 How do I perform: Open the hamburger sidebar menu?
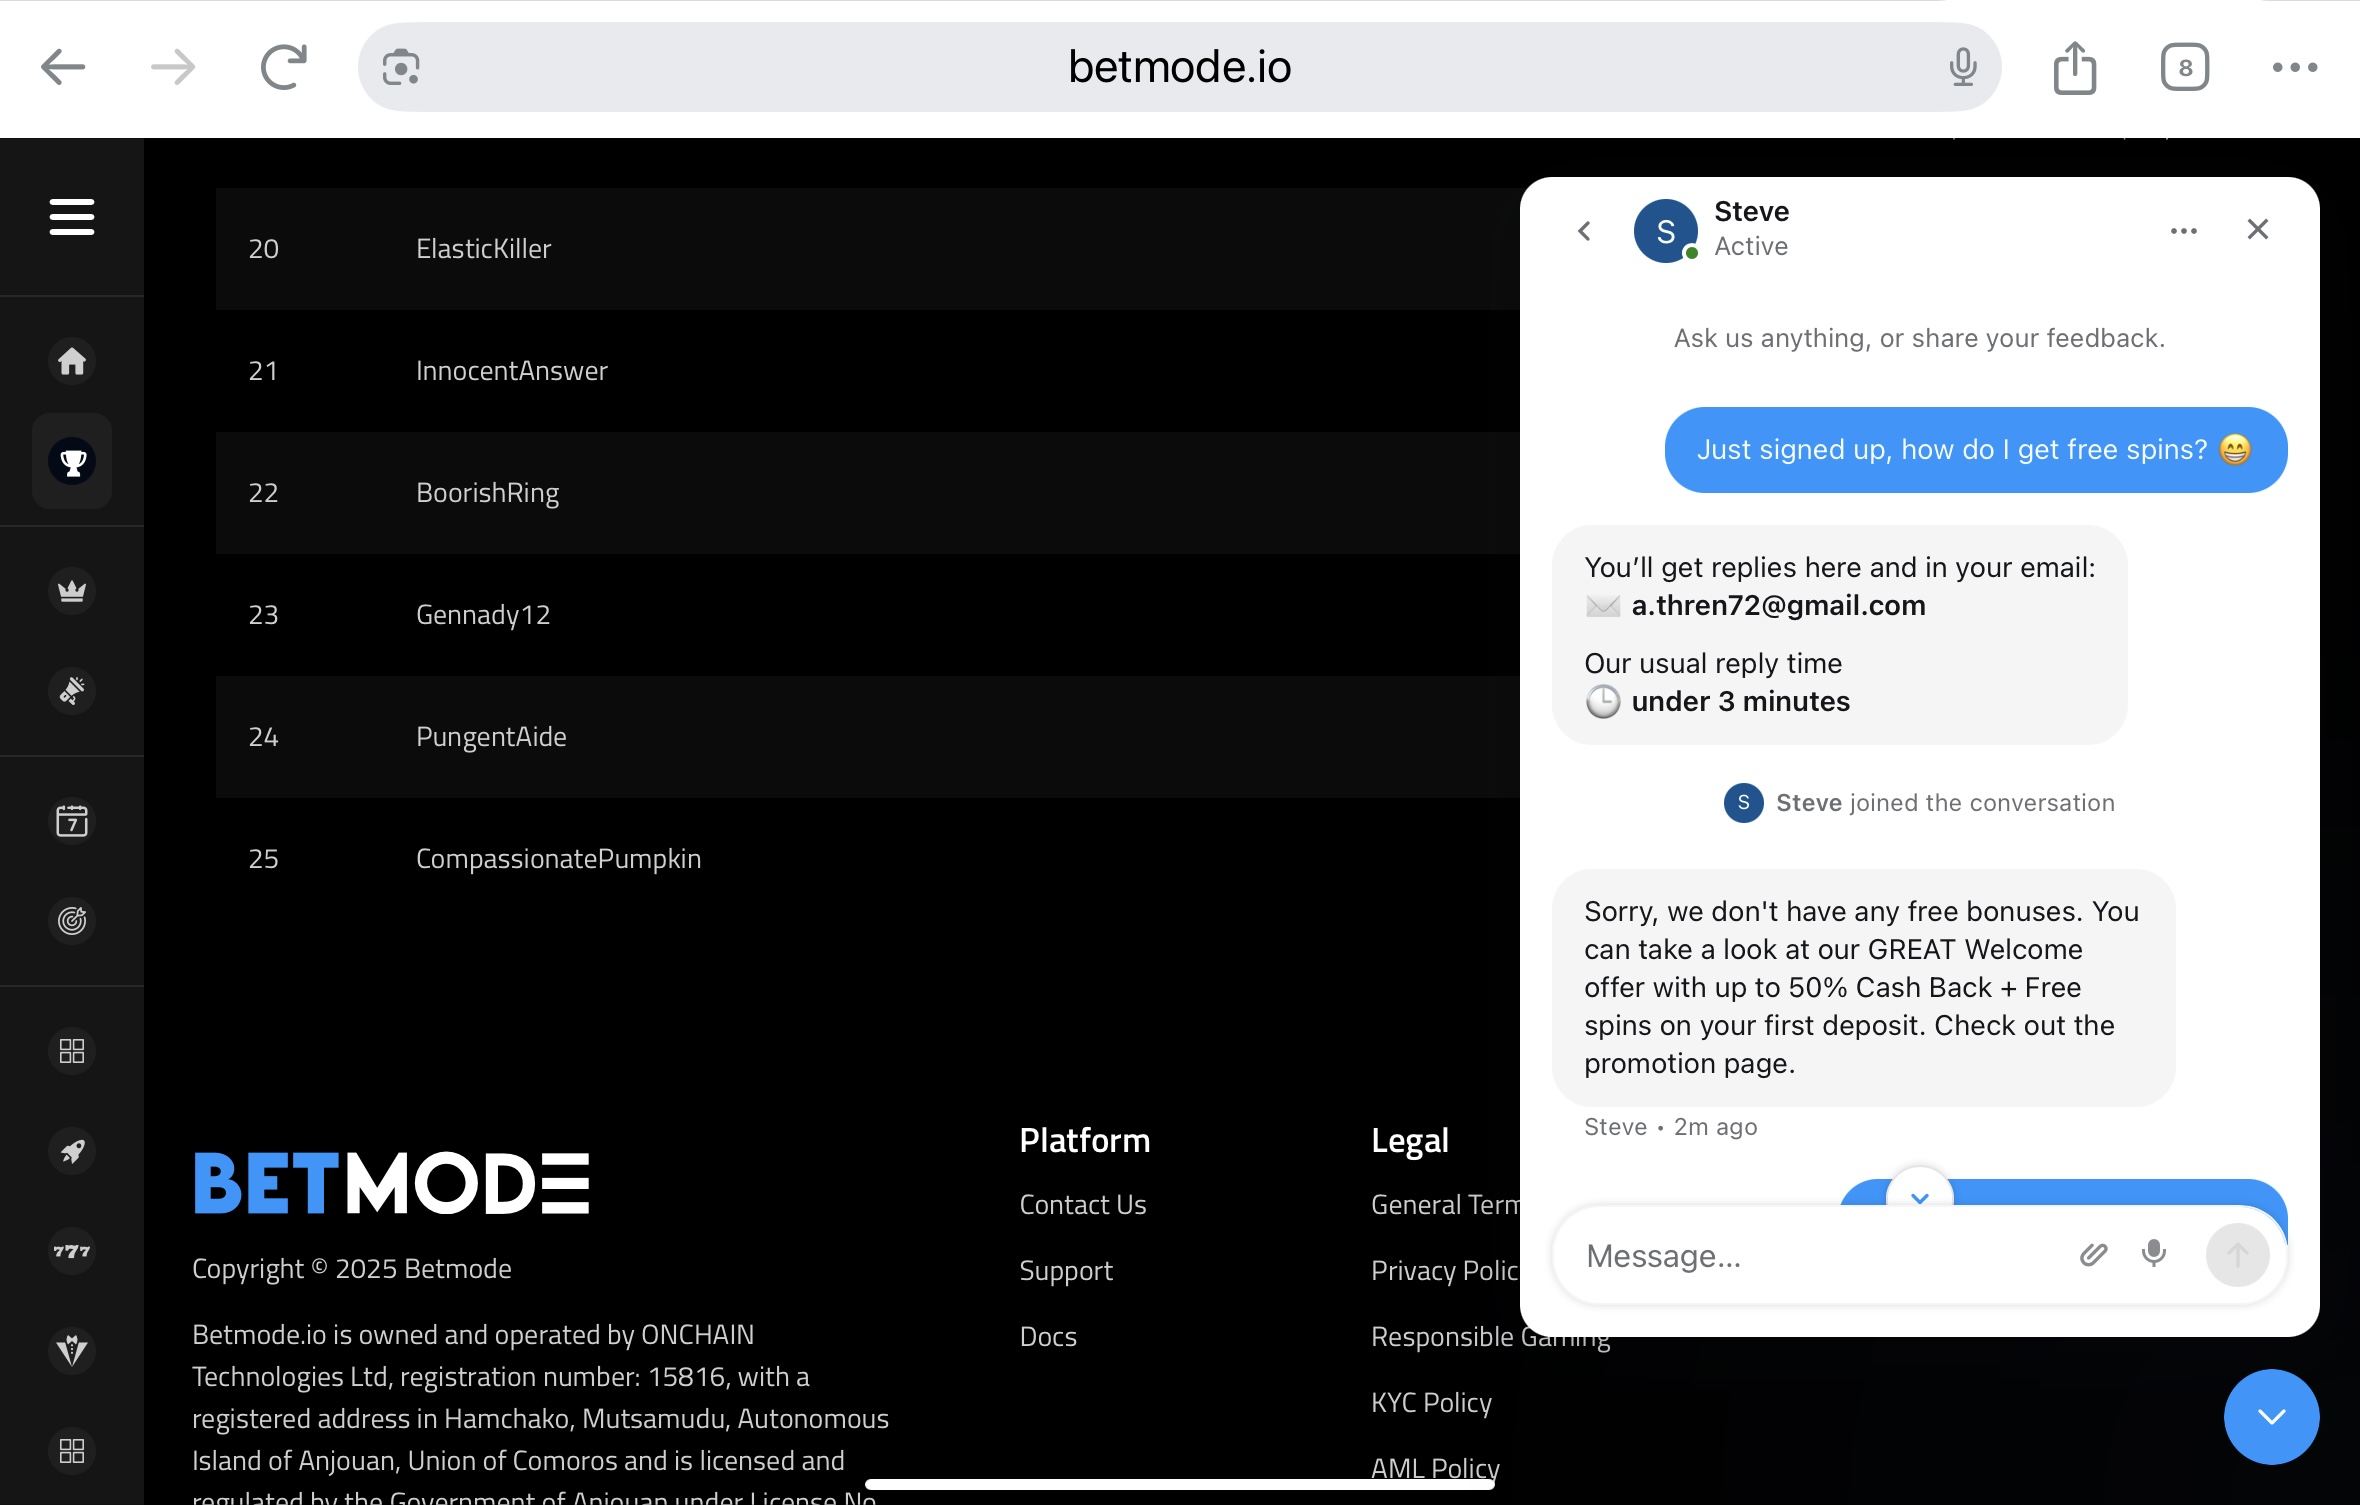coord(72,216)
